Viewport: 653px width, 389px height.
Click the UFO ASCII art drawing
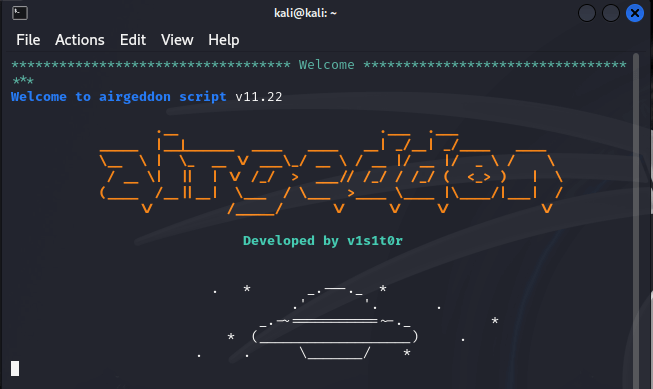pyautogui.click(x=334, y=322)
